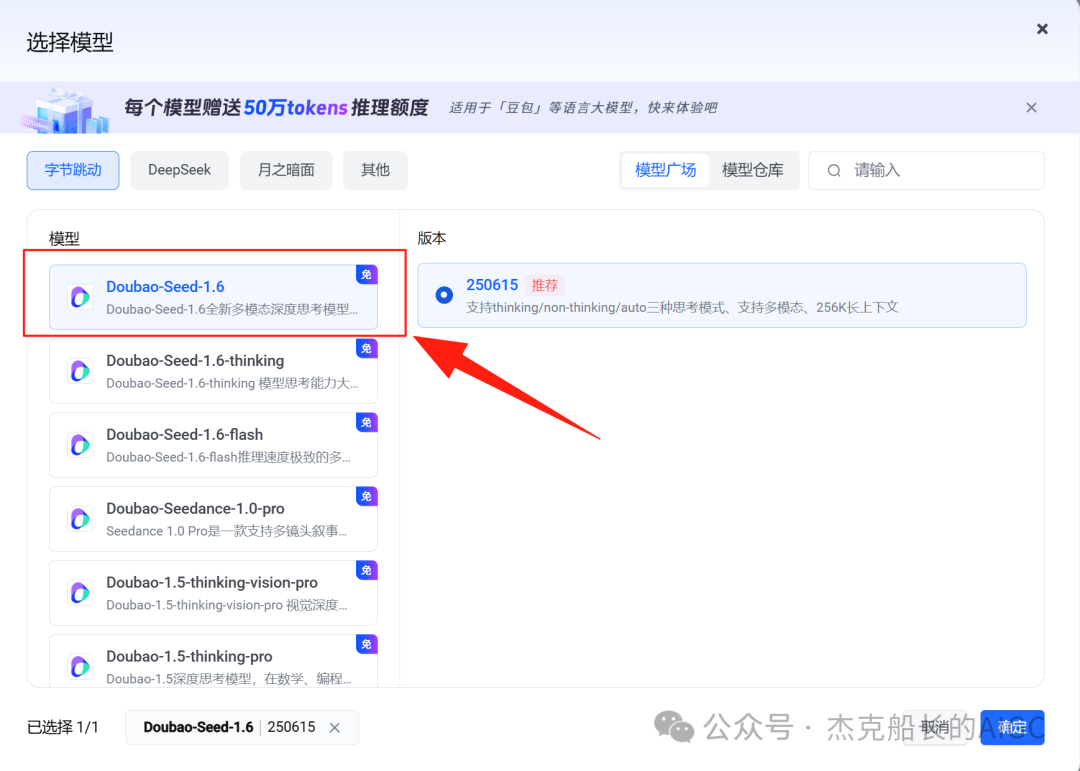Screen dimensions: 1080x771
Task: Click the Doubao-Seedance-1.0-pro logo icon
Action: [80, 519]
